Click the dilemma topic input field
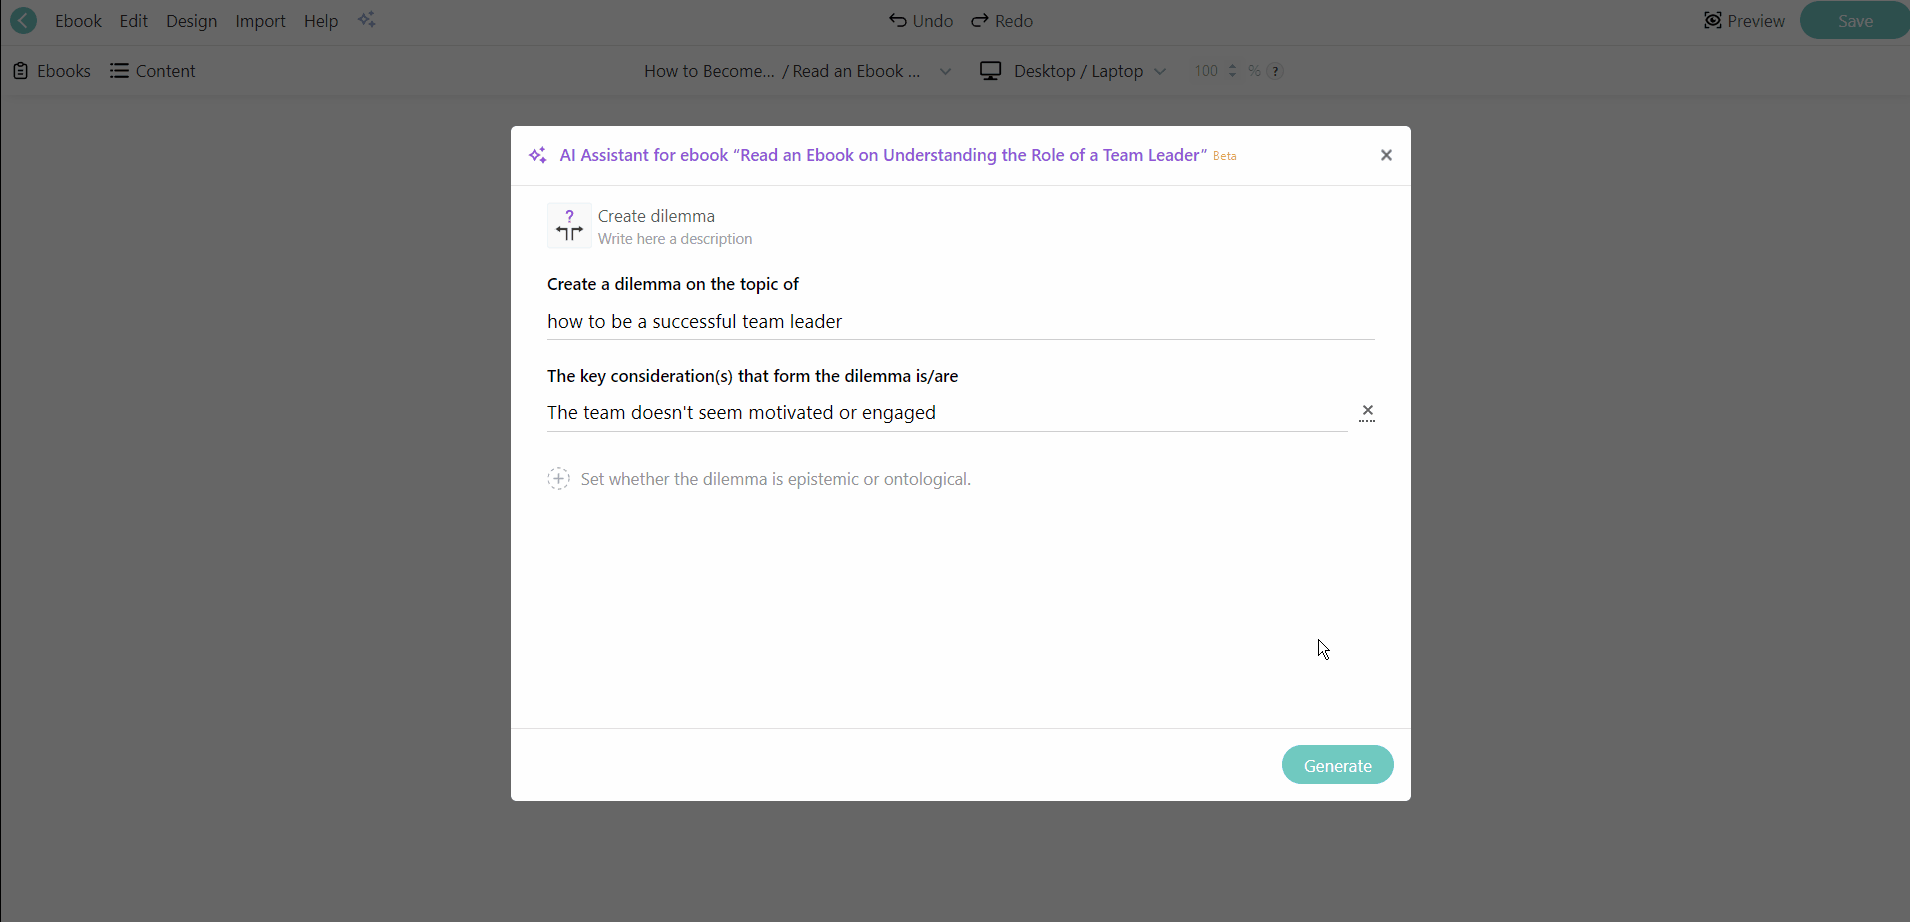 point(960,322)
